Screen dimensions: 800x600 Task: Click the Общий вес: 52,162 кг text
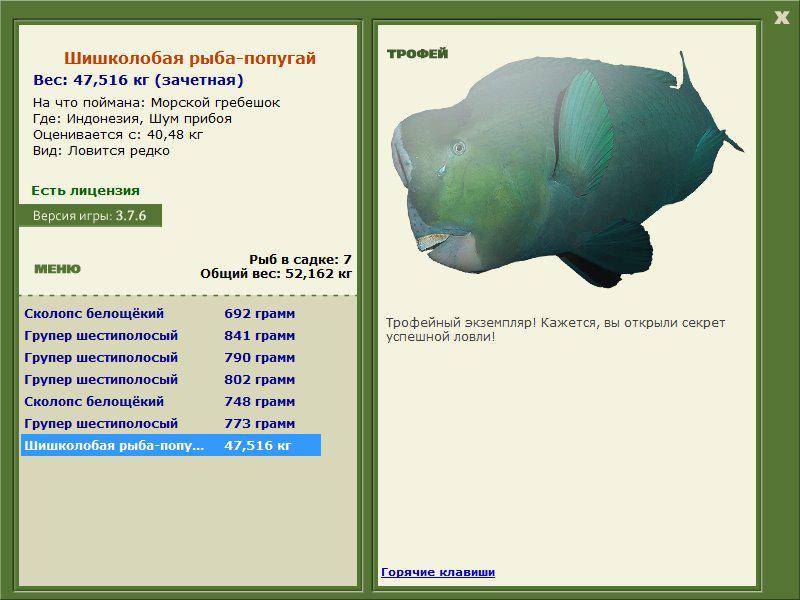276,273
